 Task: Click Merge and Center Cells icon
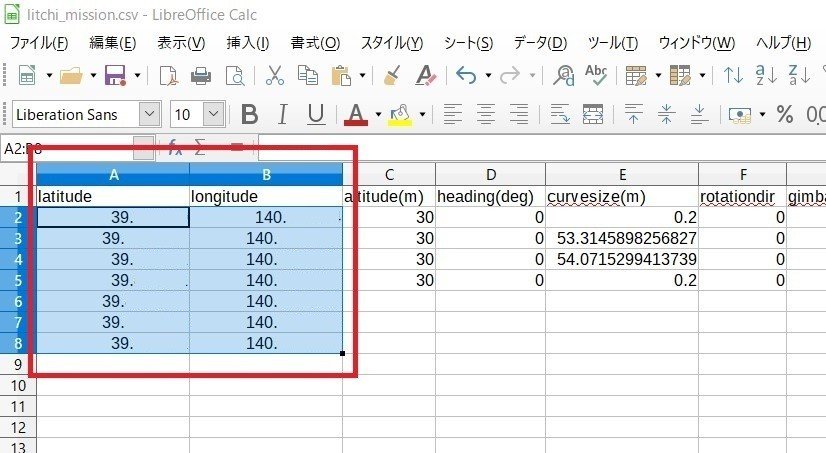[593, 114]
